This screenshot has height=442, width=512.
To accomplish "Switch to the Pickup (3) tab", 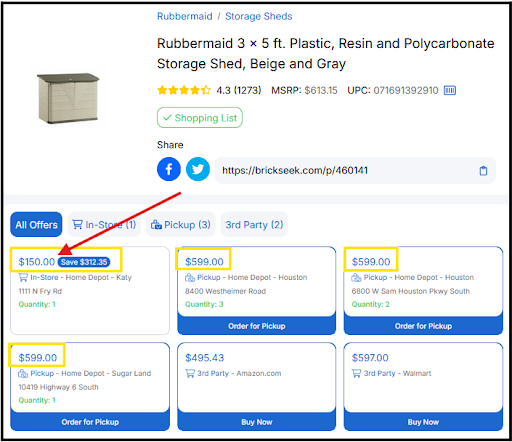I will pyautogui.click(x=181, y=225).
